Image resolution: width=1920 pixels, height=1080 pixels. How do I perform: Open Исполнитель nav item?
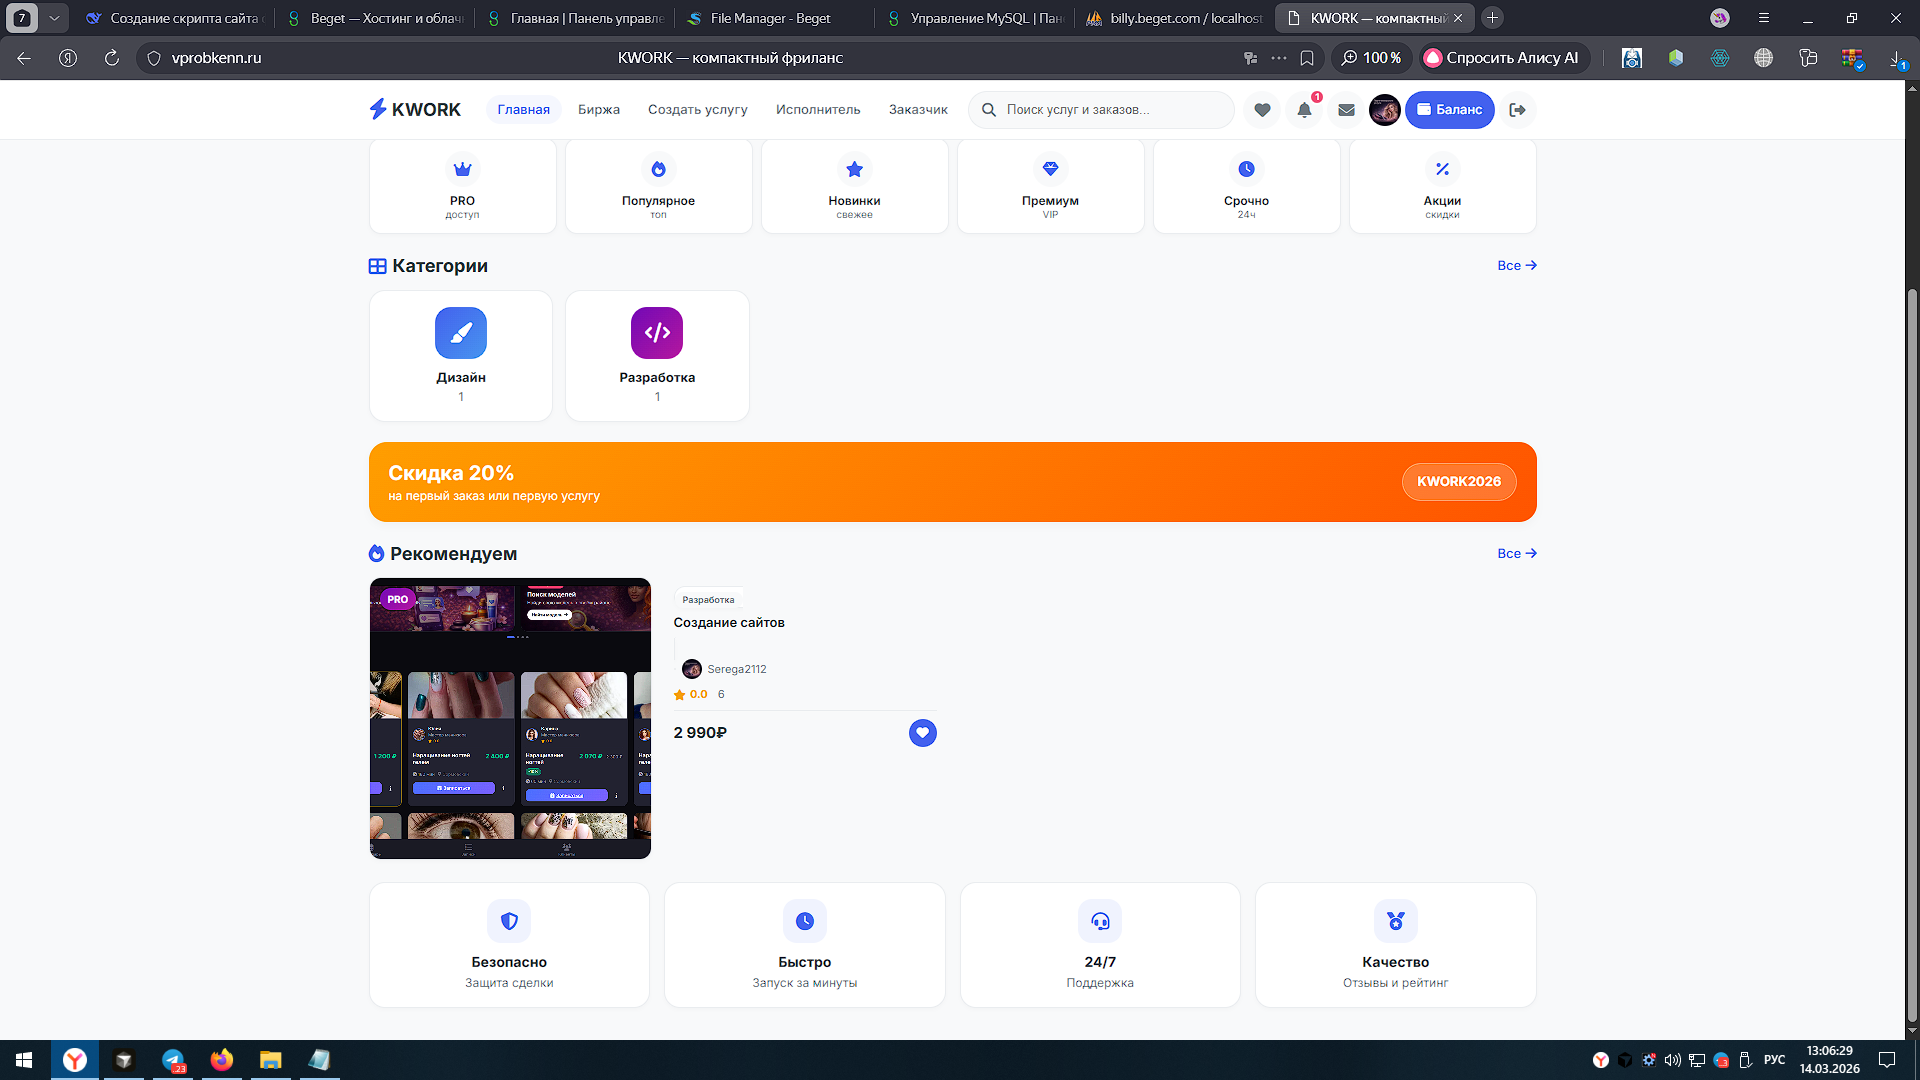click(x=818, y=110)
